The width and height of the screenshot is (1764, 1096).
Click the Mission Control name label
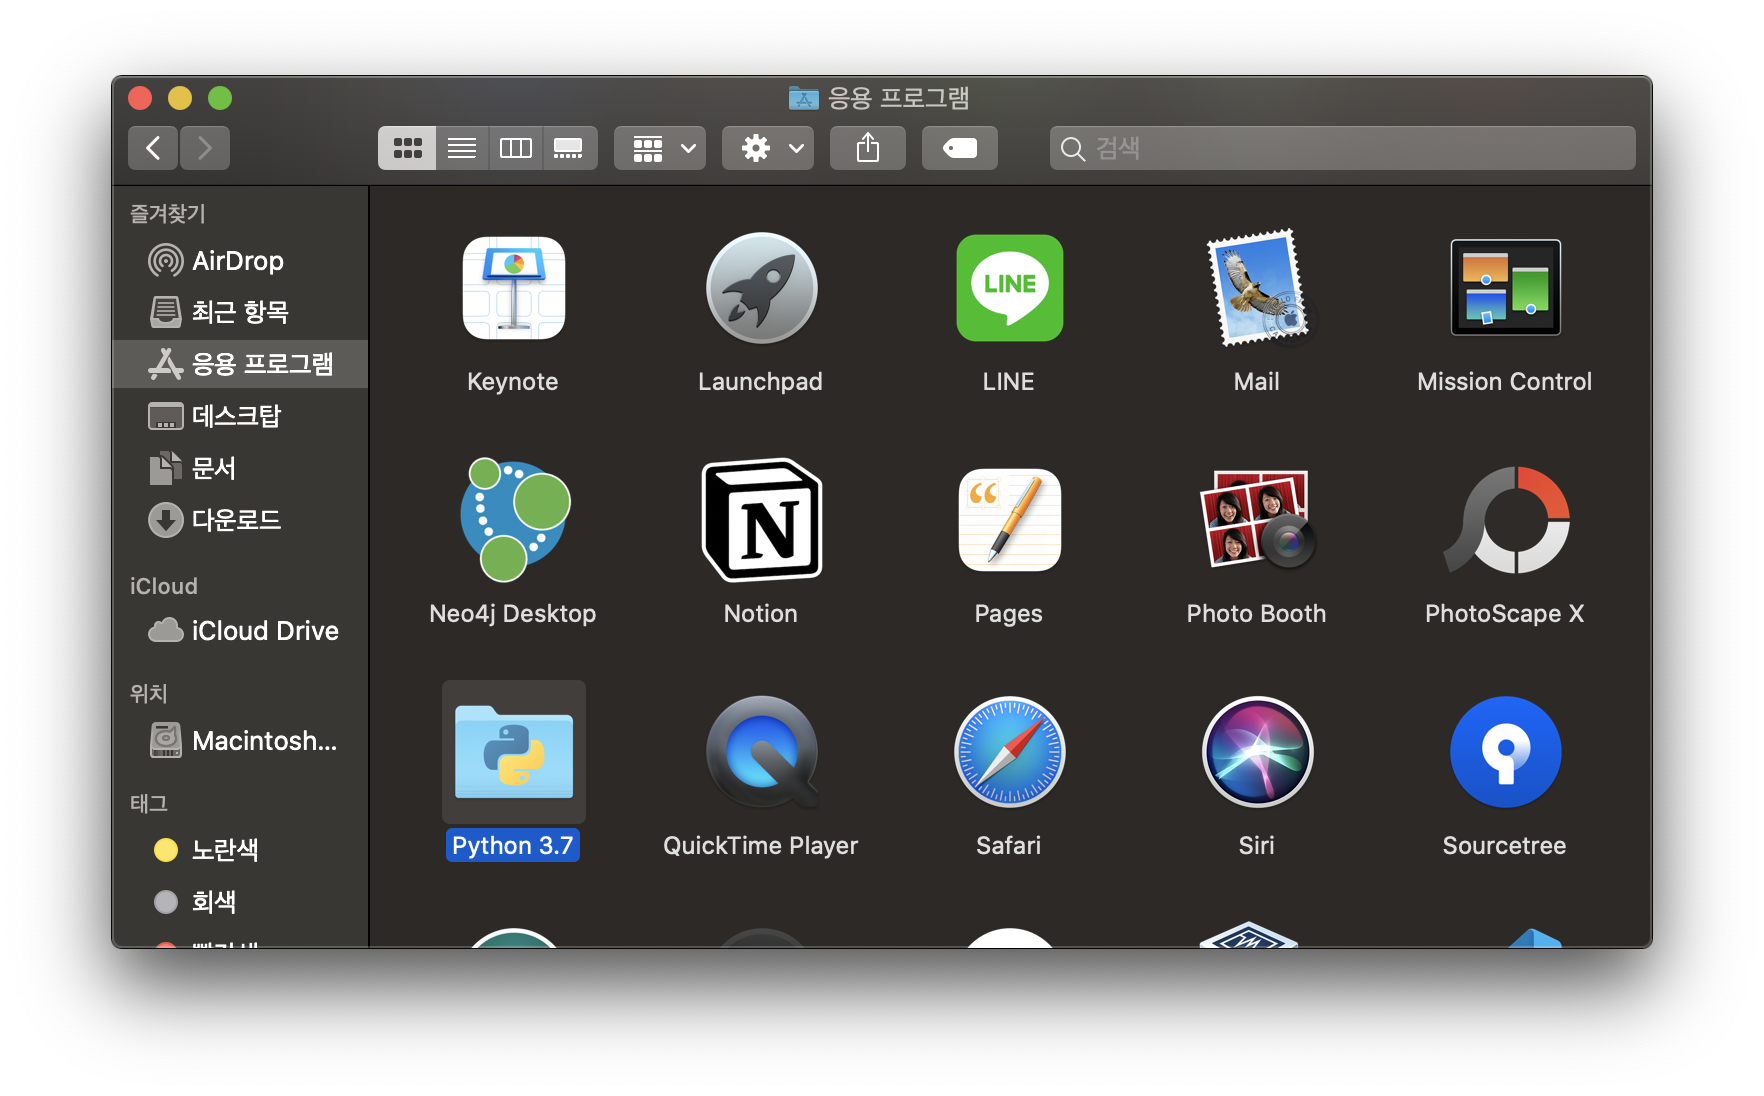[1505, 381]
